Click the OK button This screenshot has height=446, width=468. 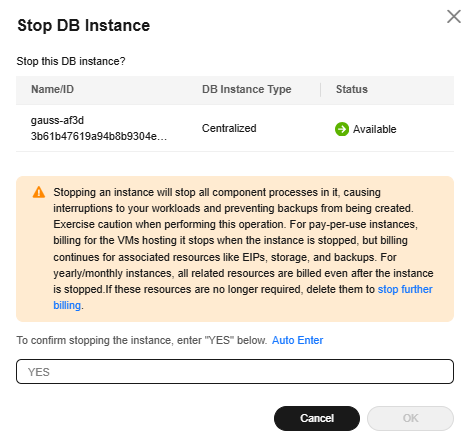410,418
